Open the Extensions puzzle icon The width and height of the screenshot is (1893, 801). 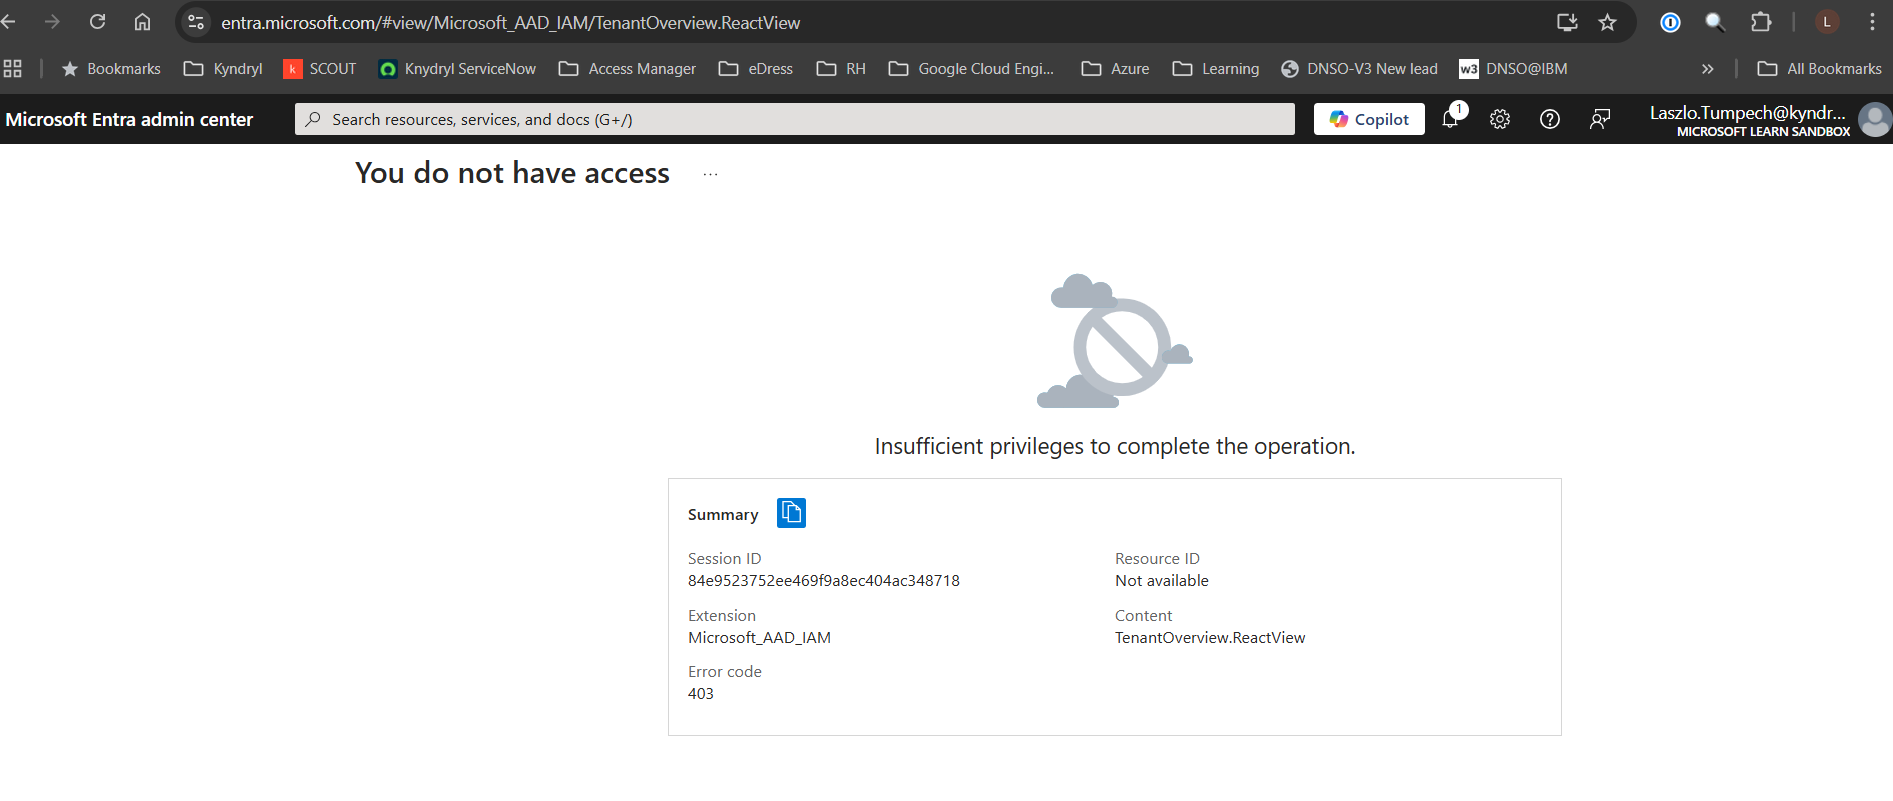click(1761, 22)
